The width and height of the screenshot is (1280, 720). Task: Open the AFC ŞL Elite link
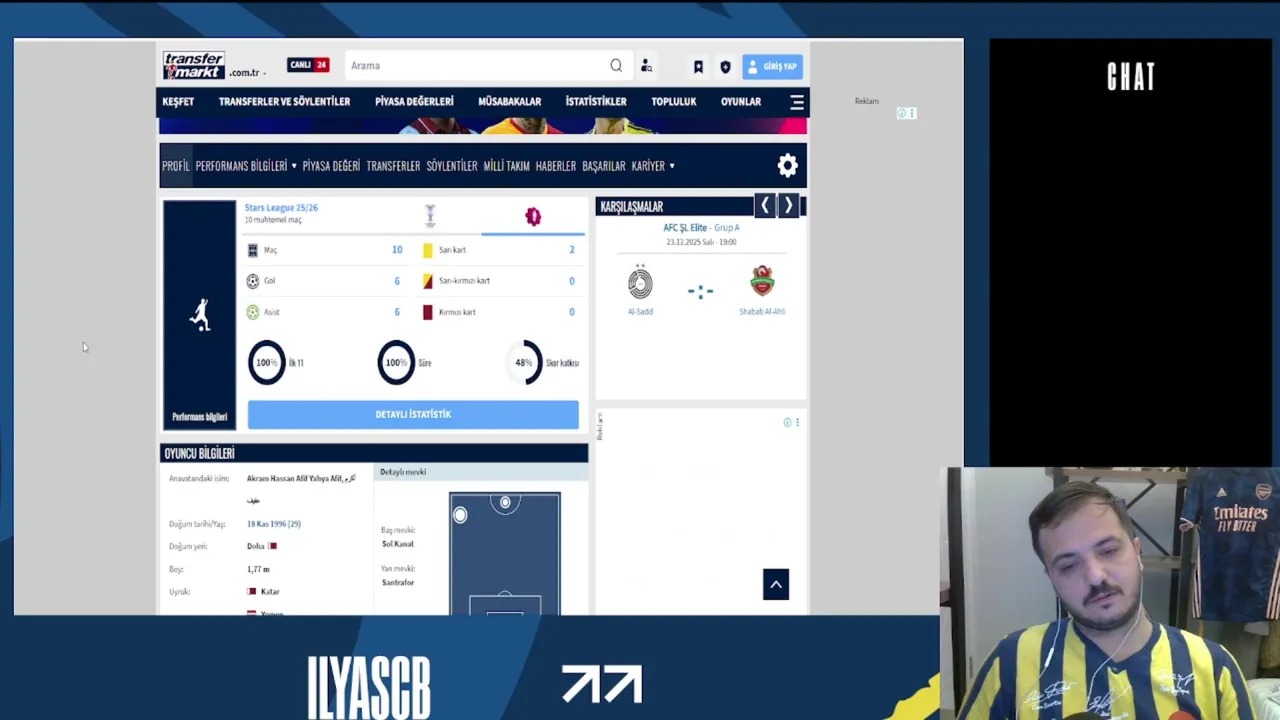685,228
